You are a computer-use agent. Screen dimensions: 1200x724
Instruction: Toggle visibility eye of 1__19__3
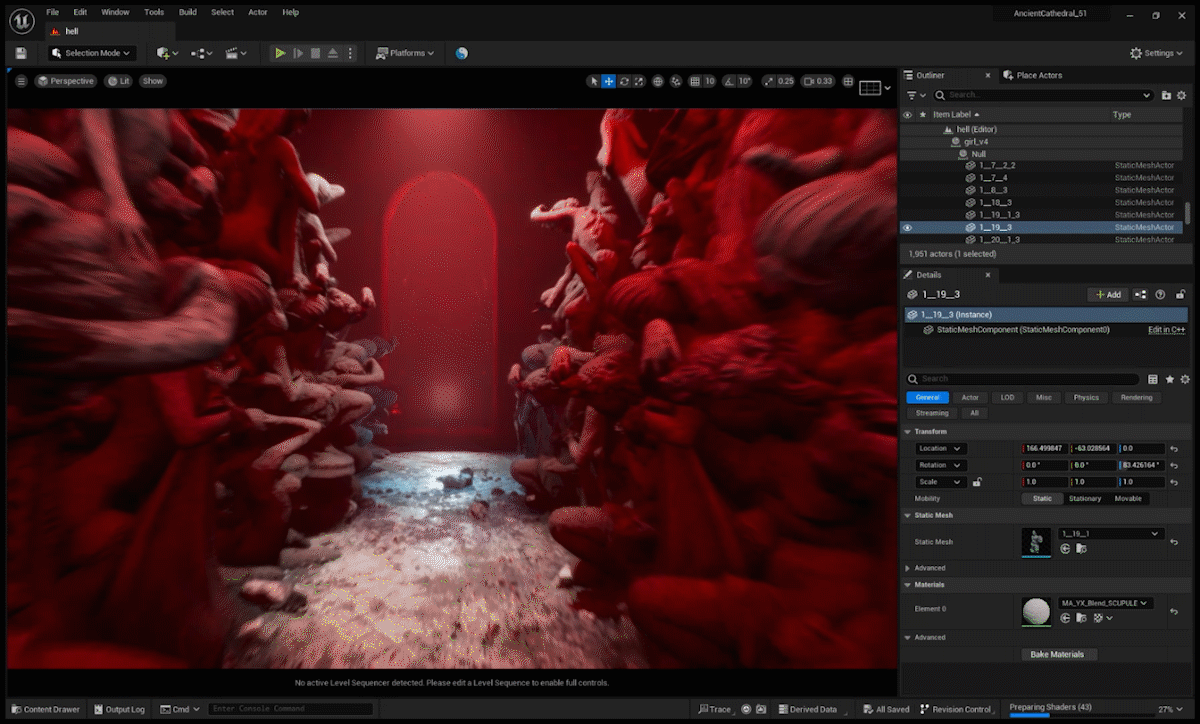point(908,227)
